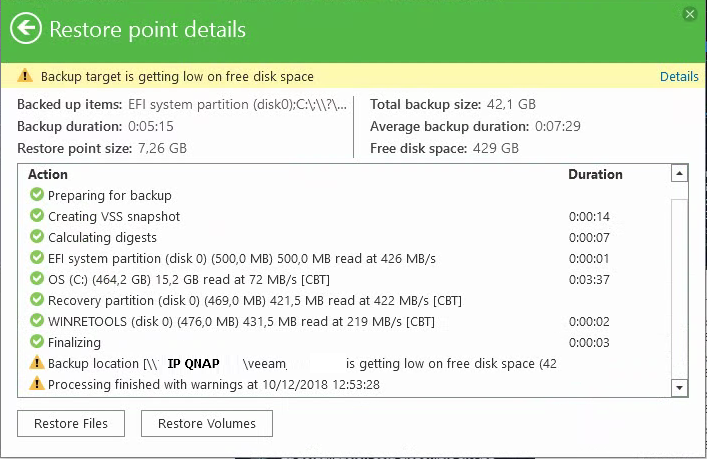Click the Action column header
This screenshot has width=707, height=459.
coord(48,174)
